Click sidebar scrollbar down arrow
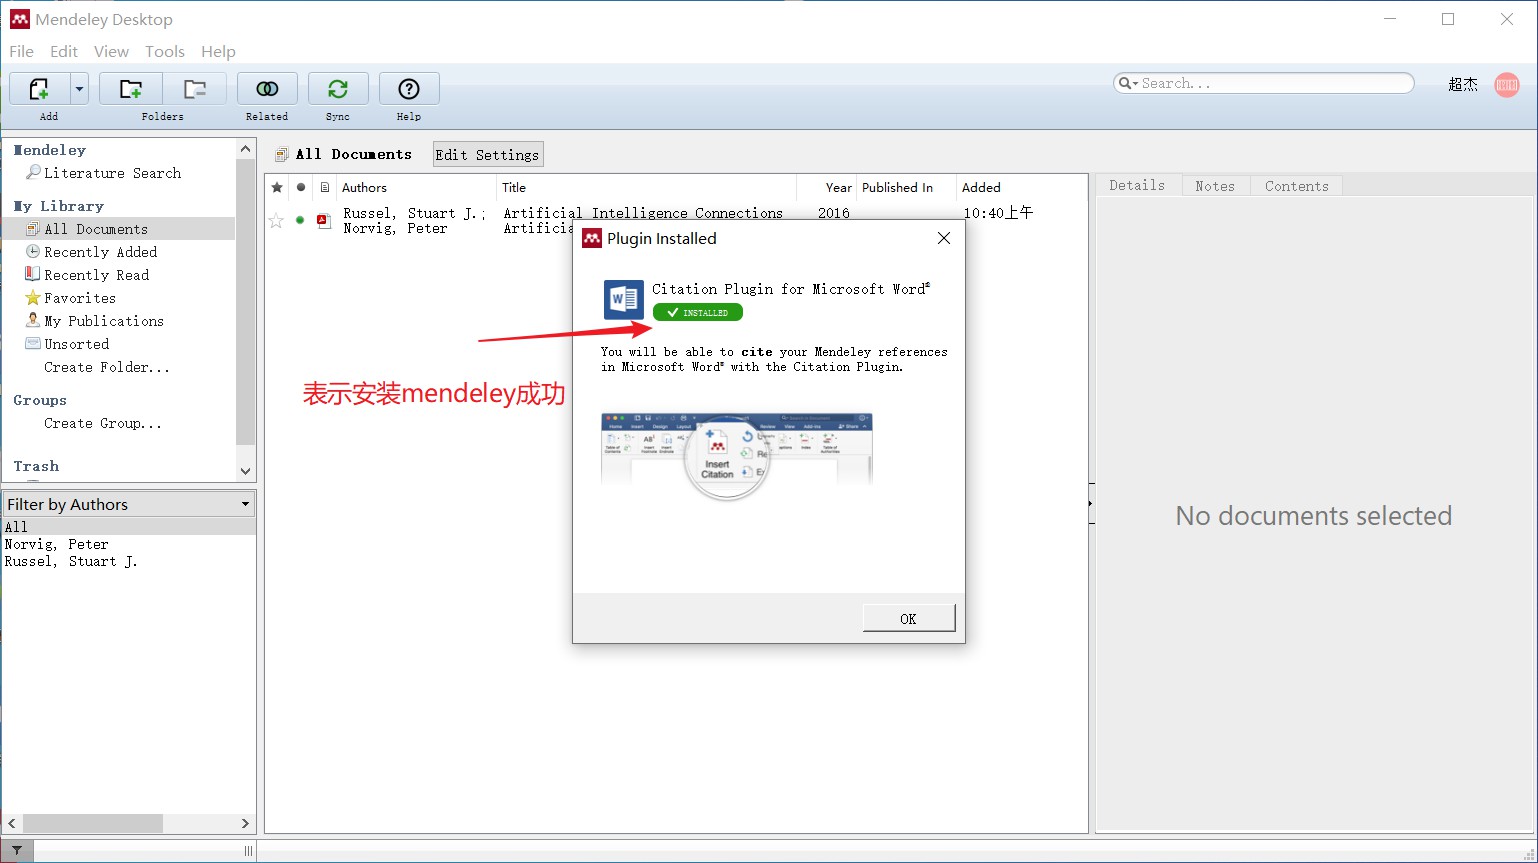The image size is (1538, 863). (246, 471)
